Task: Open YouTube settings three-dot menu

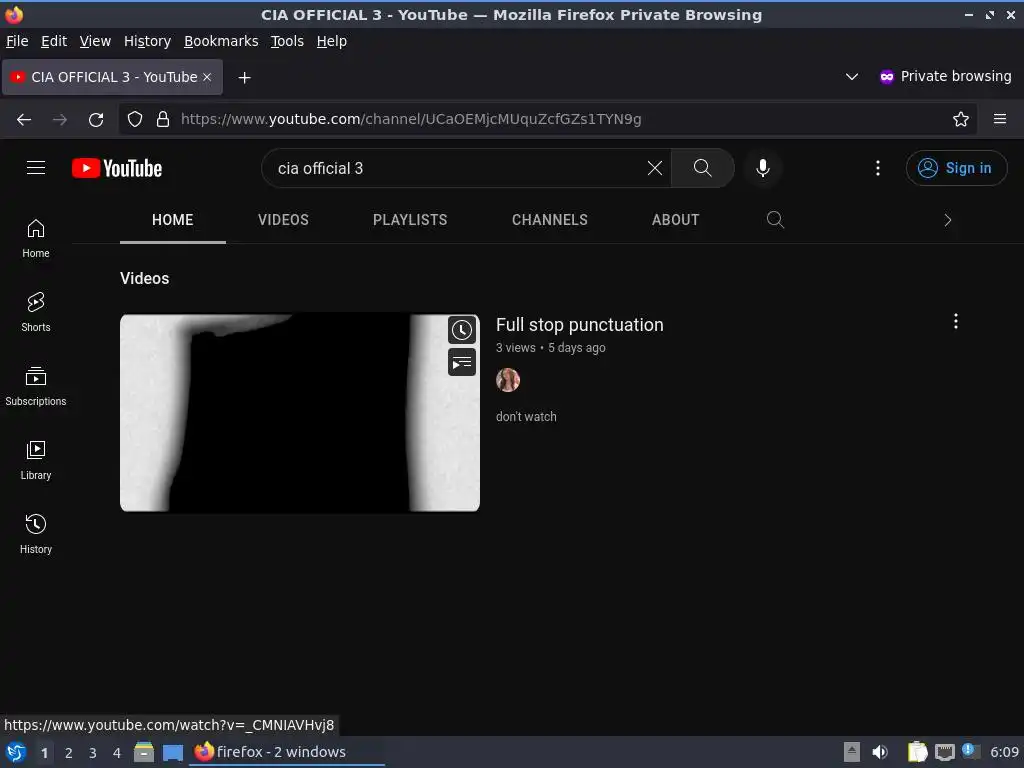Action: pyautogui.click(x=878, y=168)
